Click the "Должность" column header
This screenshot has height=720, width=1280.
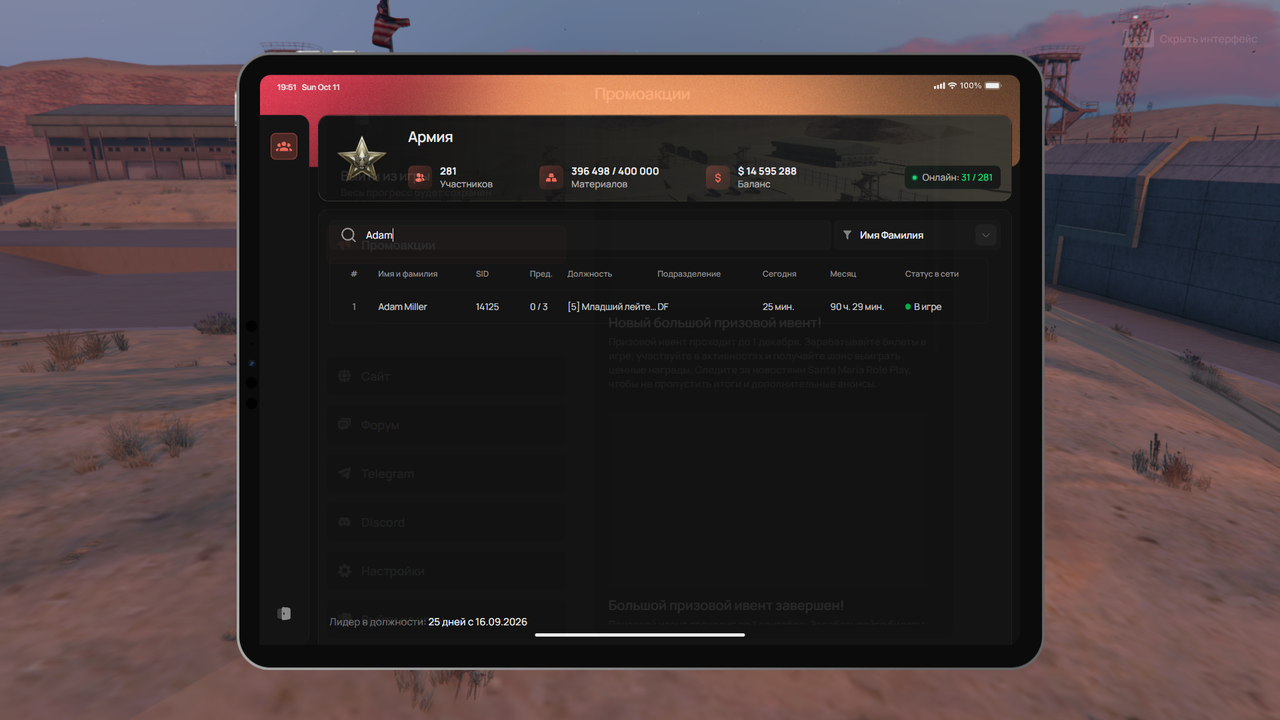(x=589, y=274)
